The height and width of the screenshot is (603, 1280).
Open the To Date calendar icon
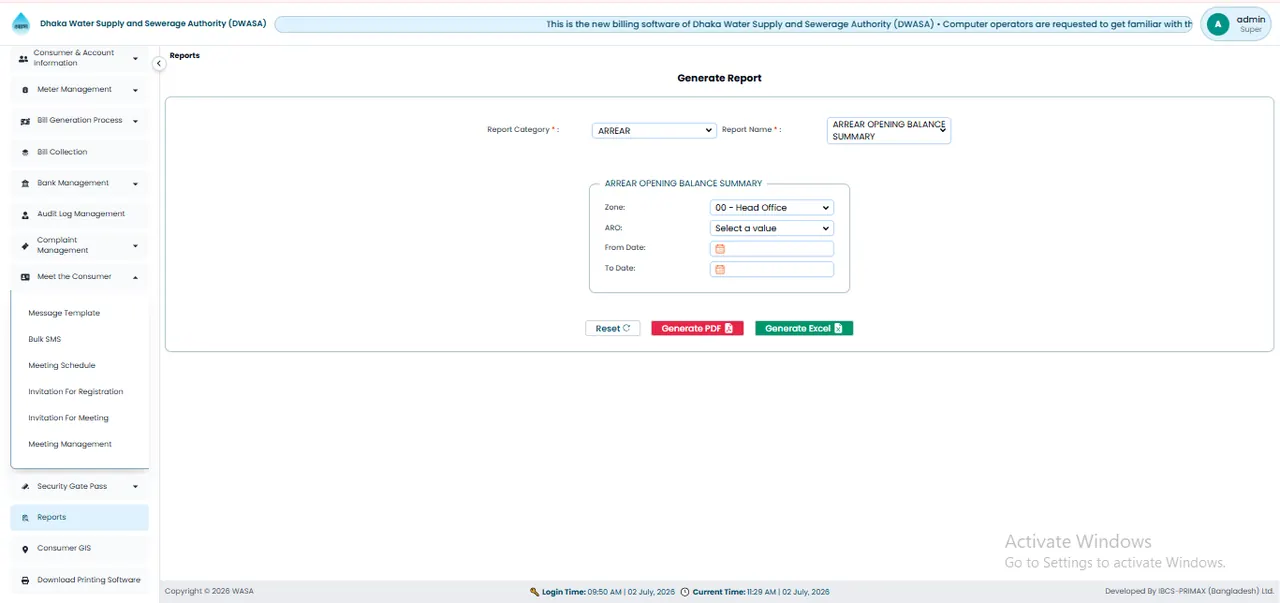719,269
